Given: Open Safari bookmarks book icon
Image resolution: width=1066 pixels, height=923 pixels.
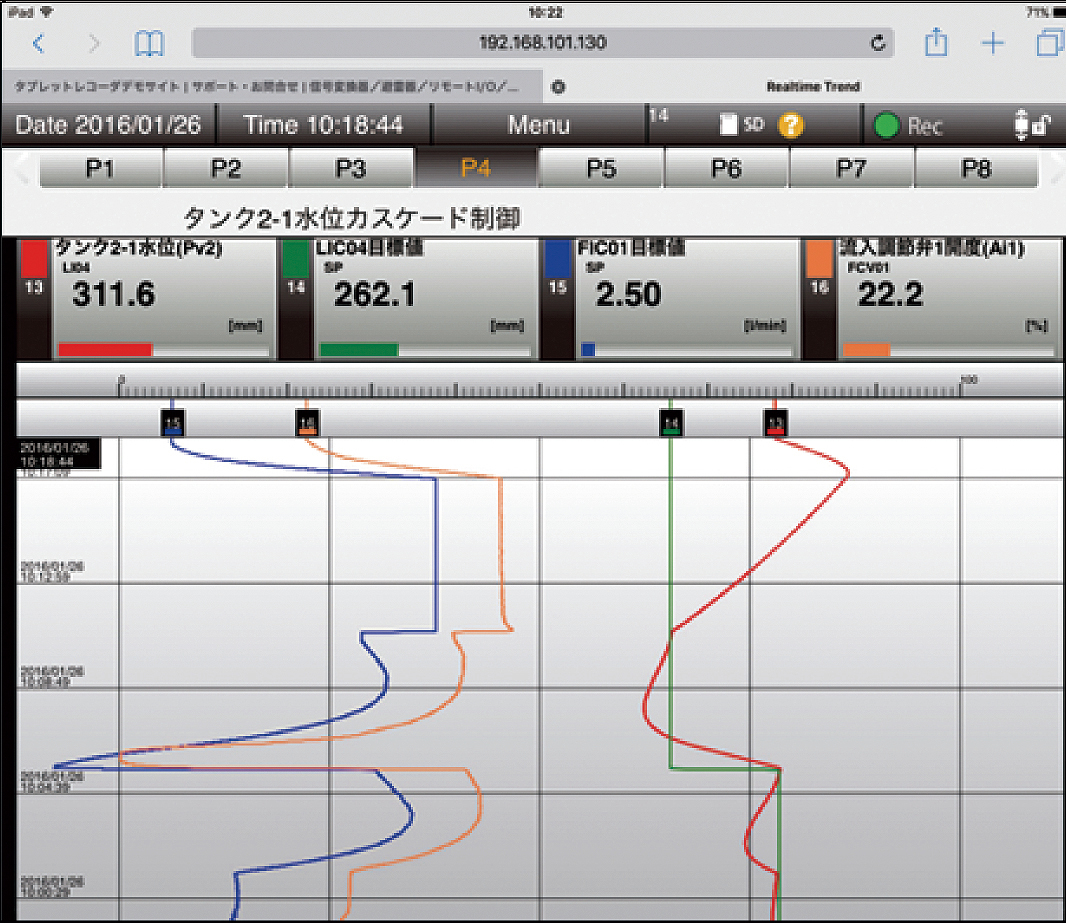Looking at the screenshot, I should [x=149, y=44].
